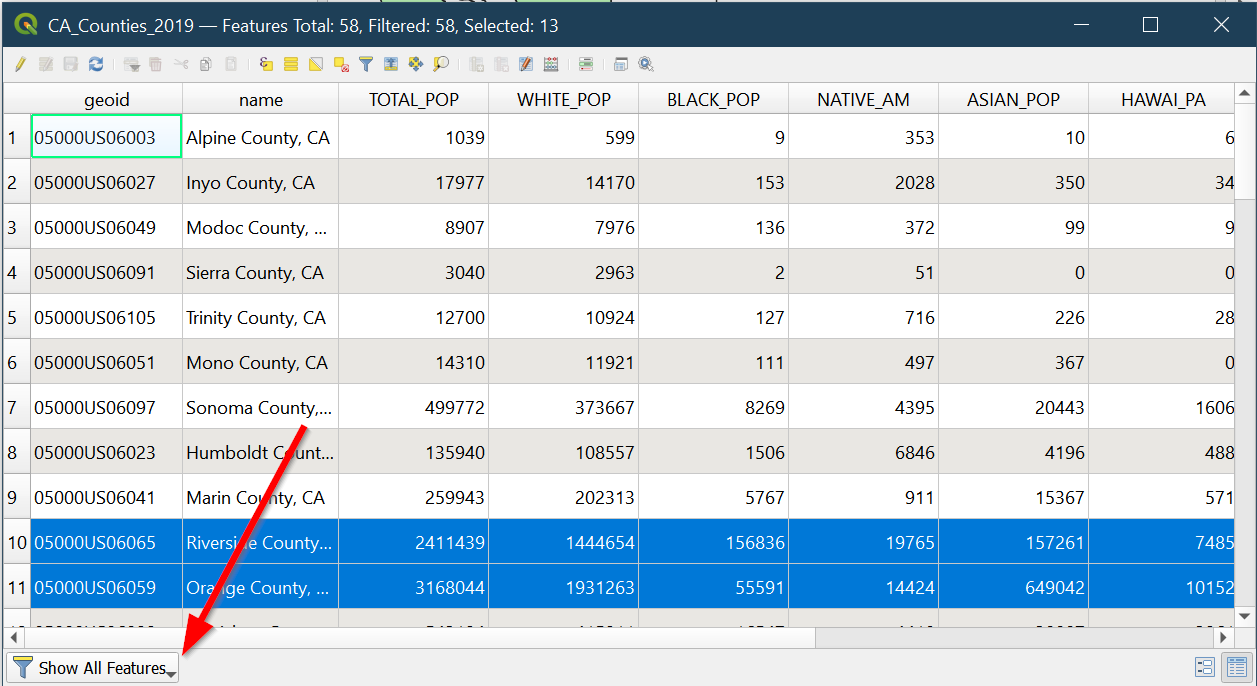Click the TOTAL_POP column header
1257x686 pixels.
413,99
